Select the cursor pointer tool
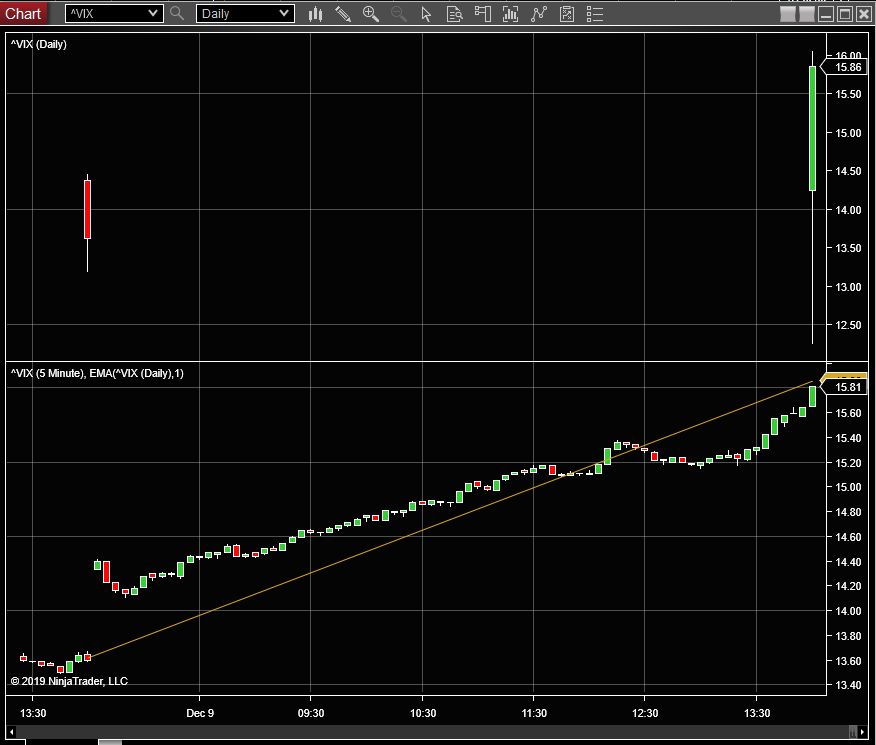This screenshot has height=745, width=876. pyautogui.click(x=426, y=14)
